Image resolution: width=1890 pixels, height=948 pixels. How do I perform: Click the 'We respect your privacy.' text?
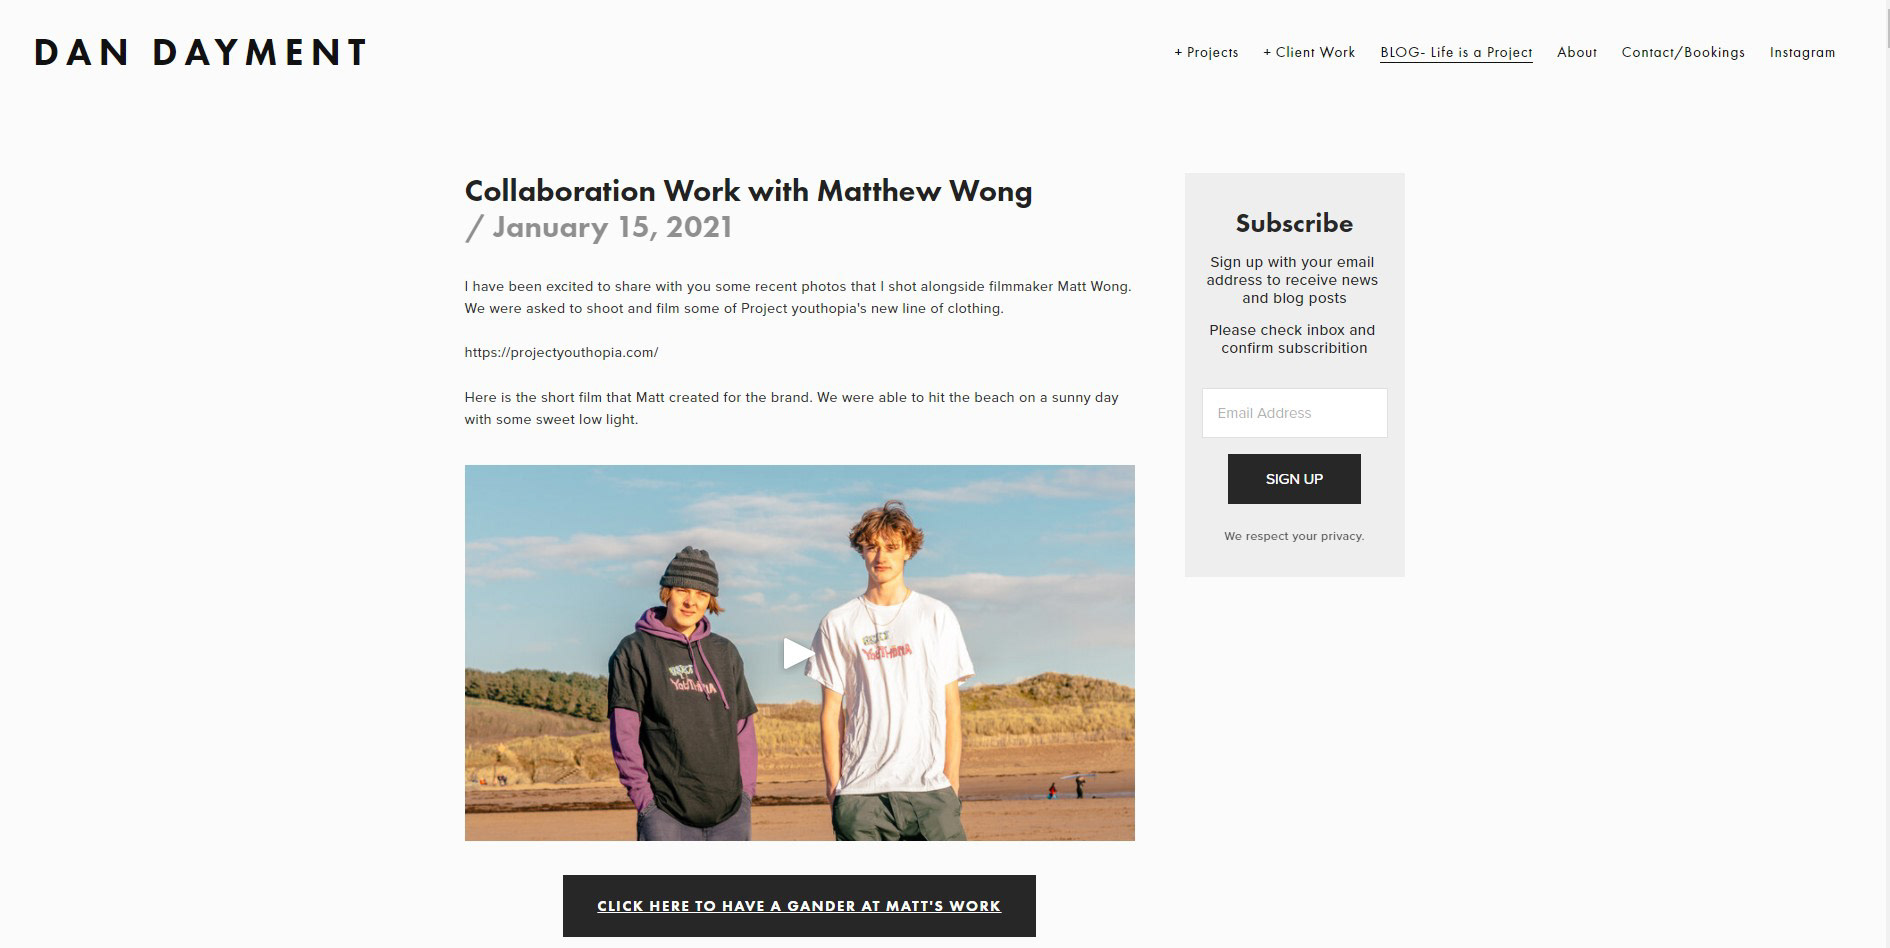1294,536
